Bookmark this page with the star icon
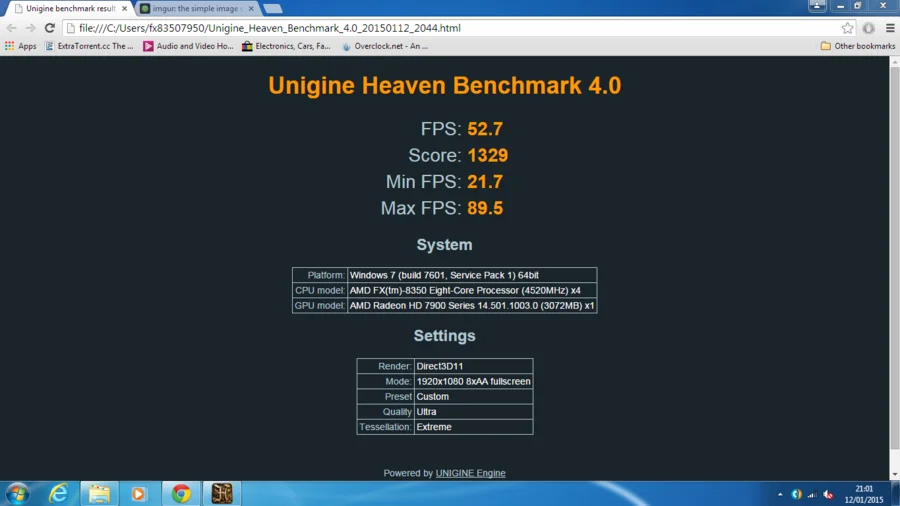 847,28
